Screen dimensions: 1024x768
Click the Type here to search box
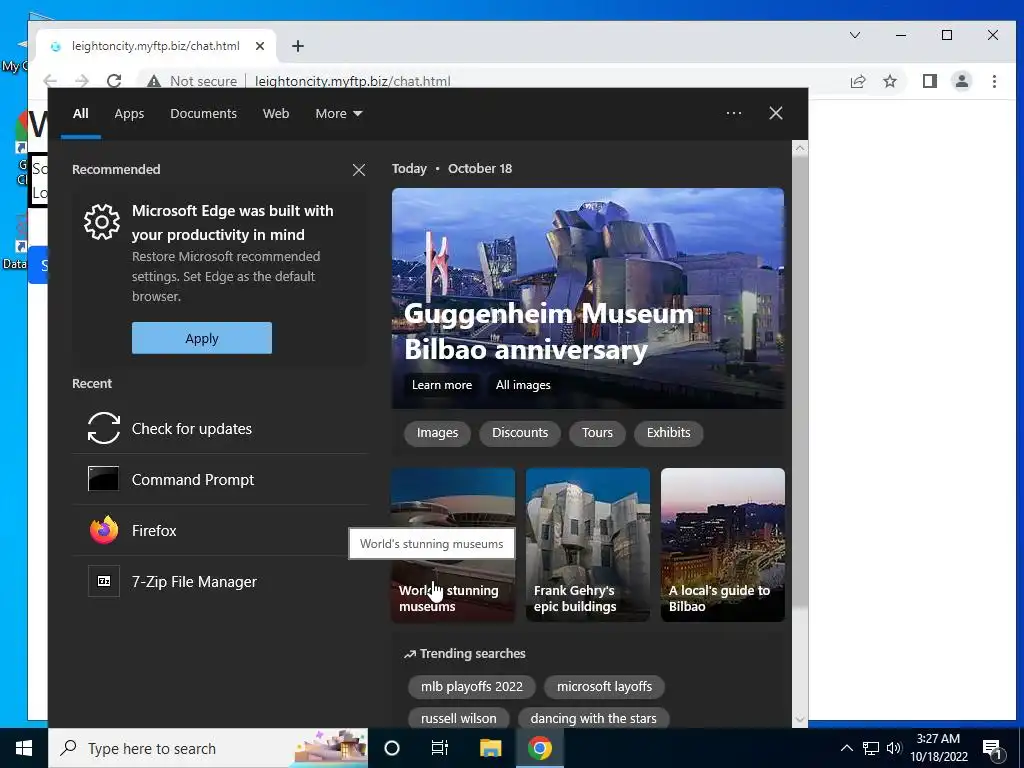pyautogui.click(x=209, y=748)
